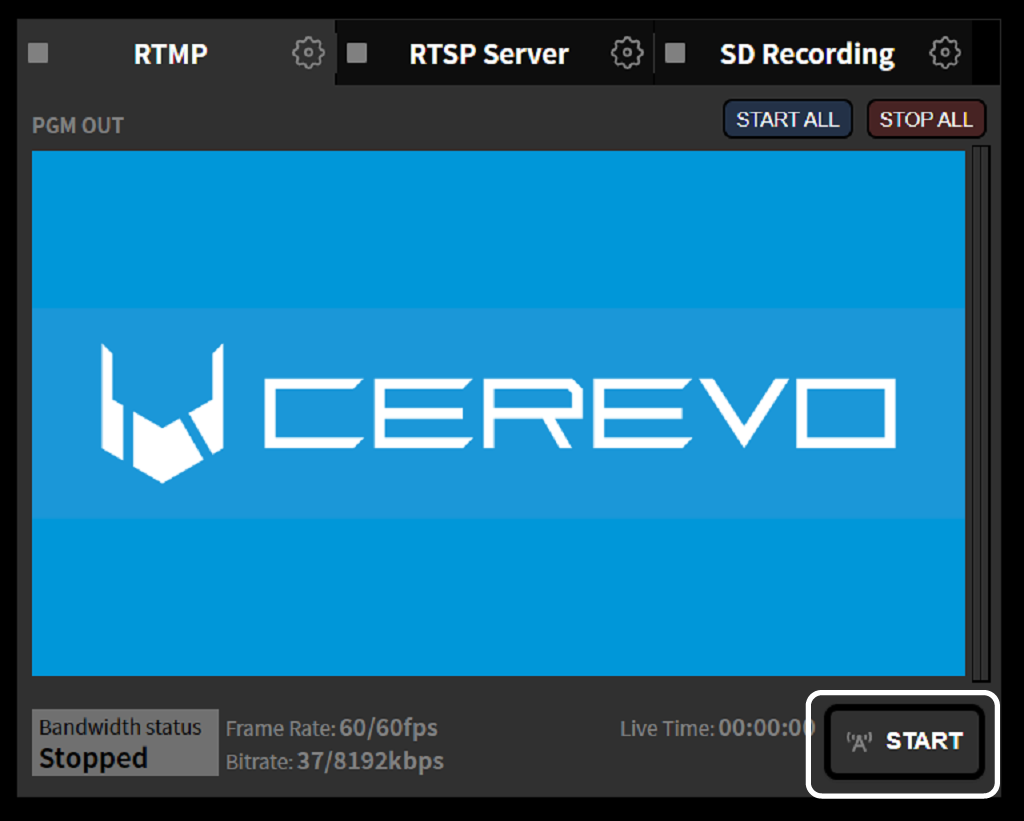Click the PGM OUT label

[x=78, y=126]
